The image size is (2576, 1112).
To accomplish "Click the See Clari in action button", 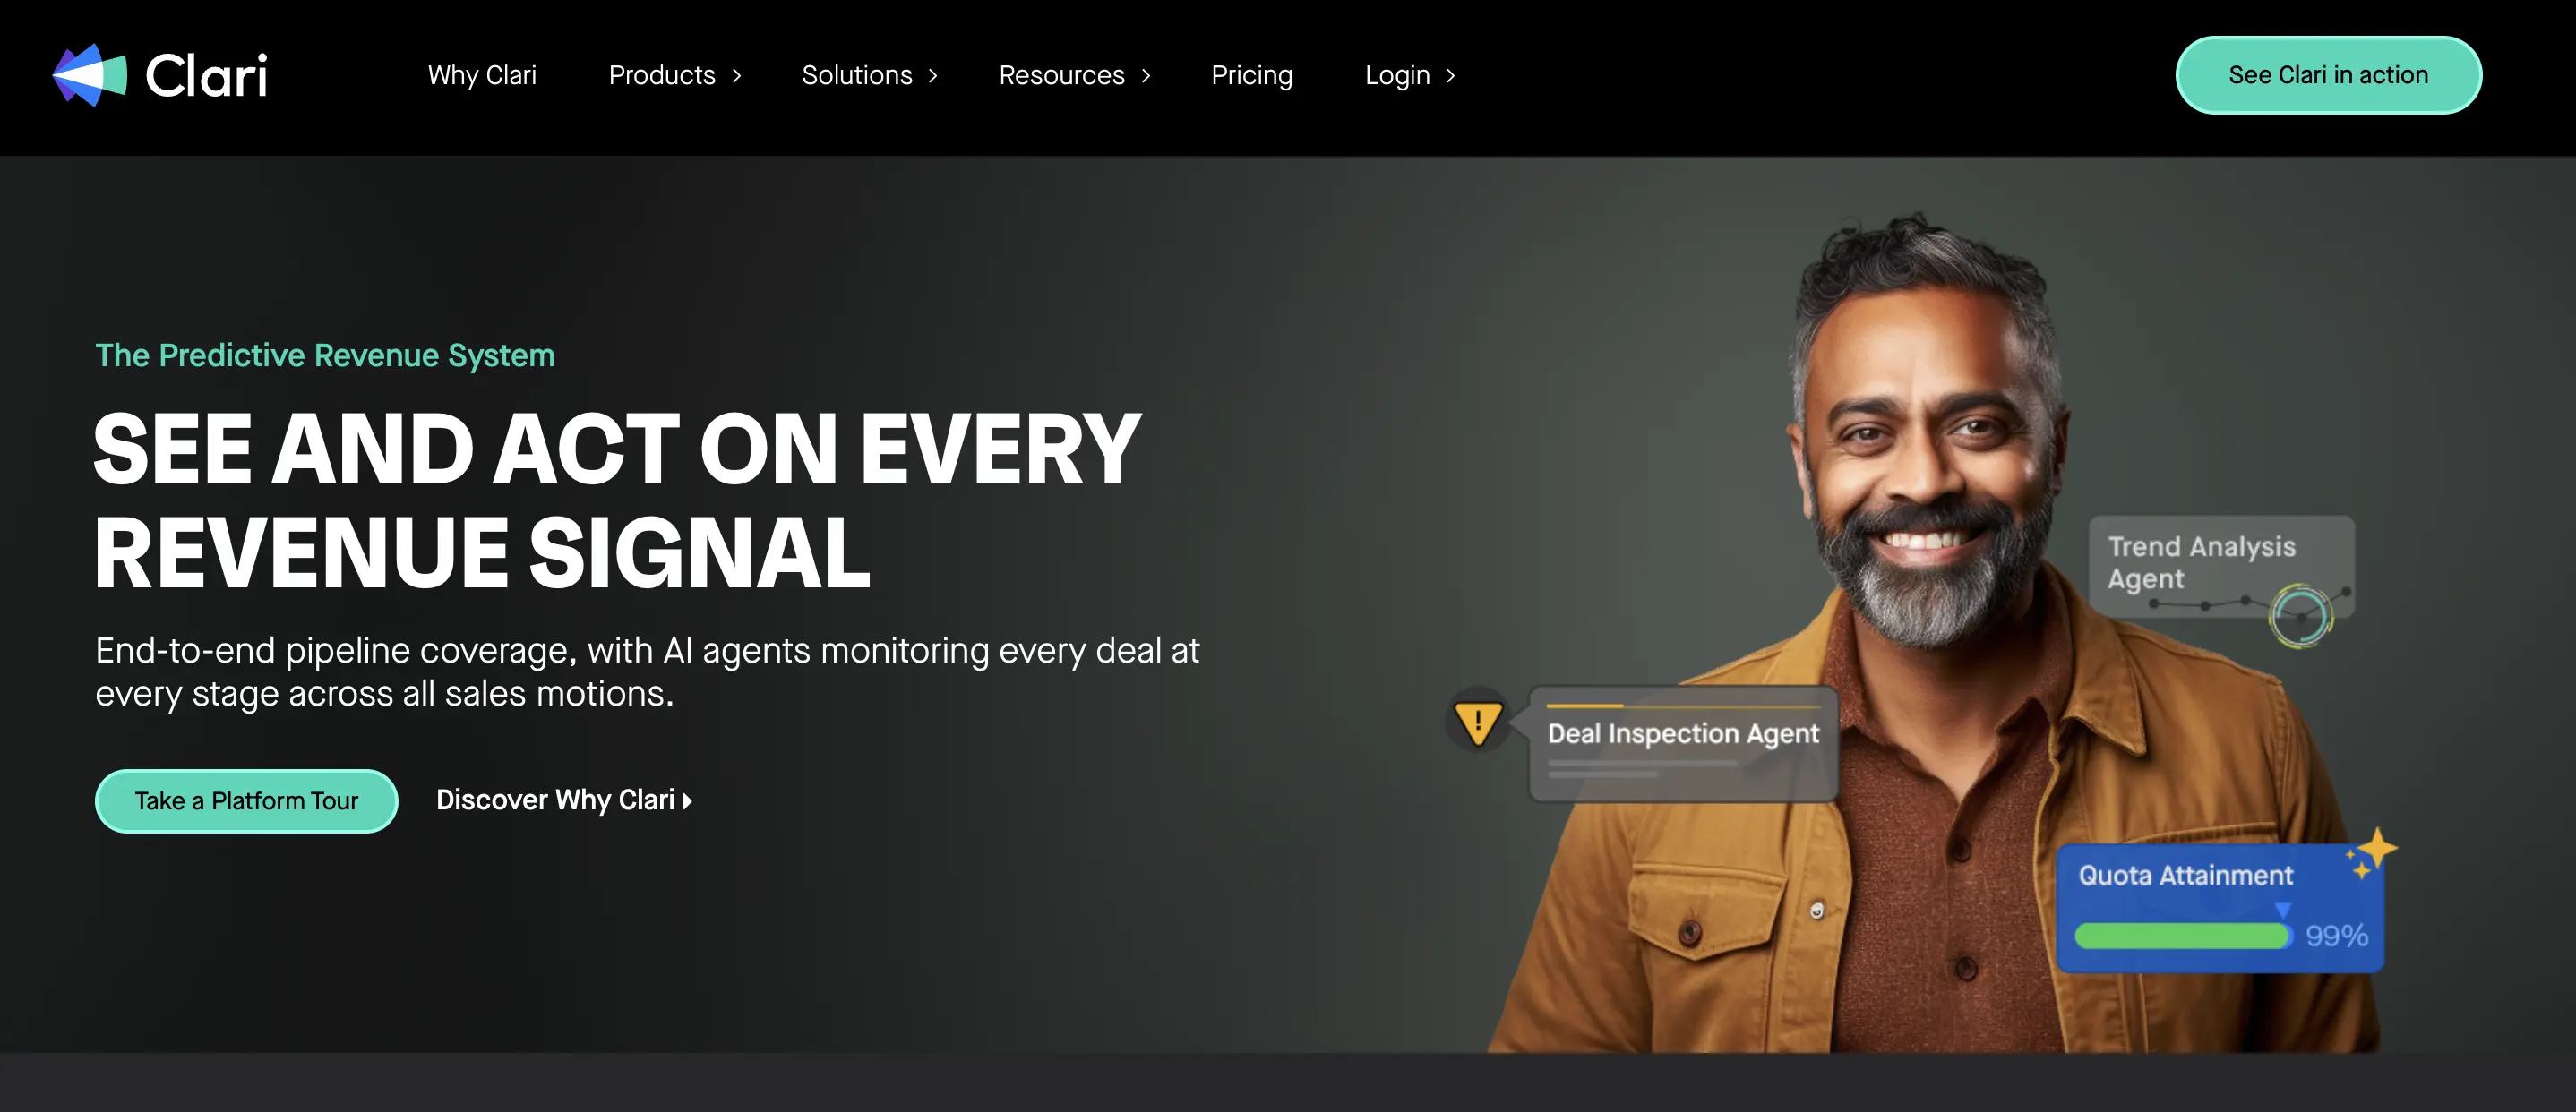I will tap(2328, 75).
